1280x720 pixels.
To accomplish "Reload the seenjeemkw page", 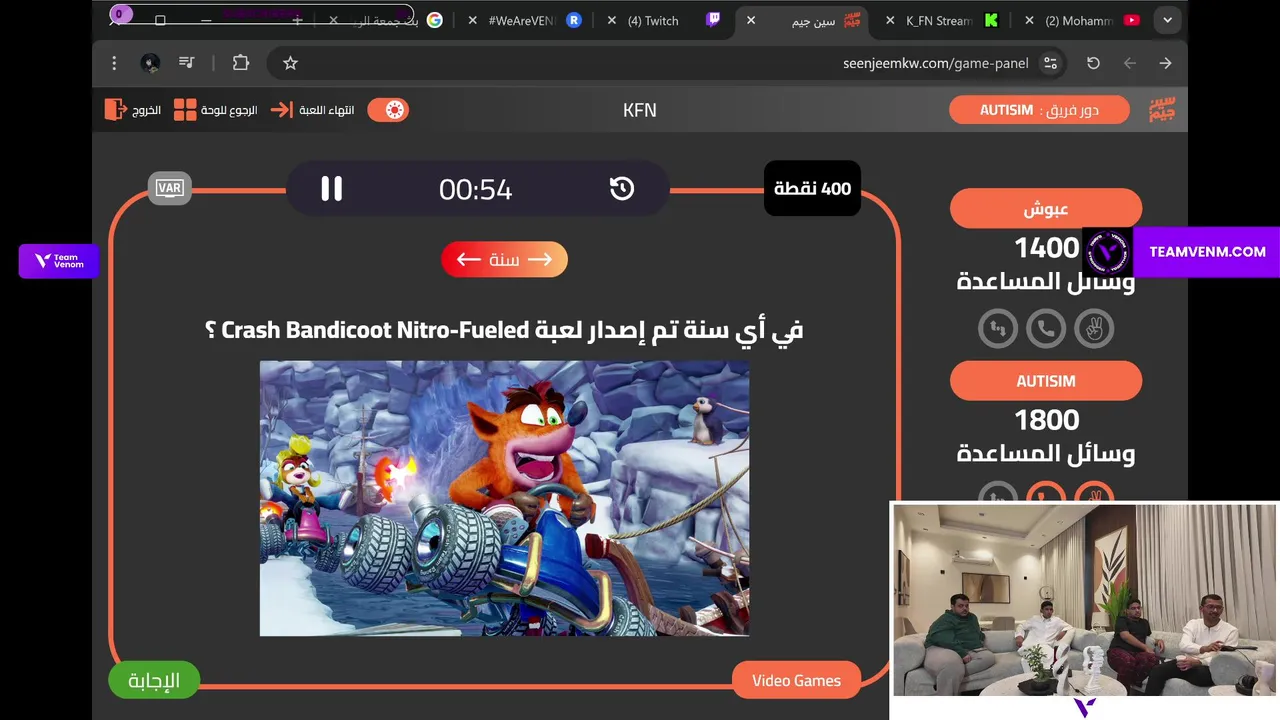I will [1093, 63].
